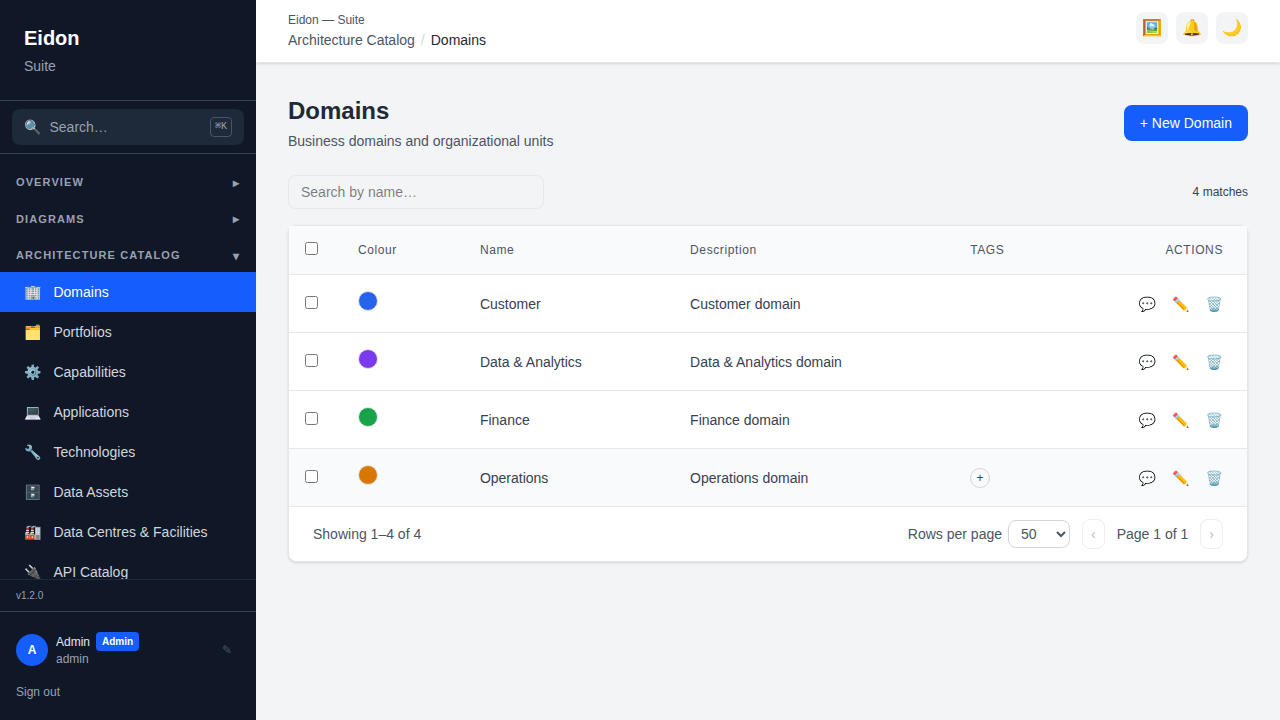Delete the Customer domain via trash icon
This screenshot has height=720, width=1280.
1214,304
